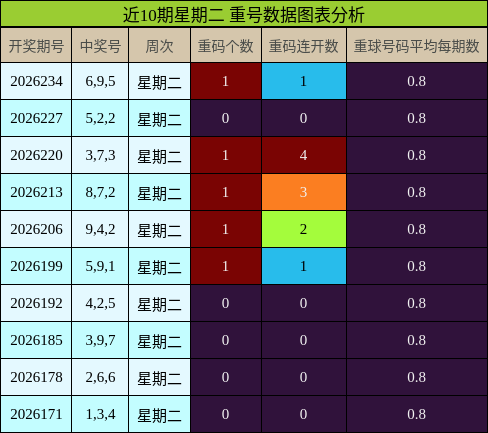Click the 0.8 average in row 2026171

point(417,414)
